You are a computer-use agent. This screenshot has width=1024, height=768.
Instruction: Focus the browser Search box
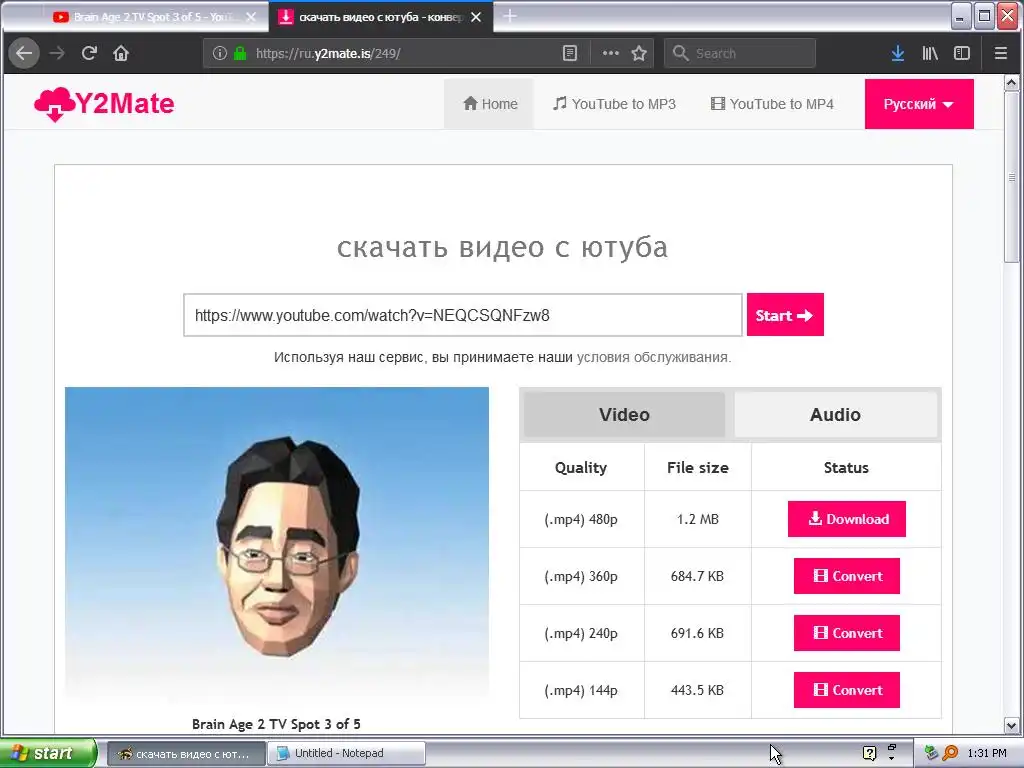(x=740, y=54)
